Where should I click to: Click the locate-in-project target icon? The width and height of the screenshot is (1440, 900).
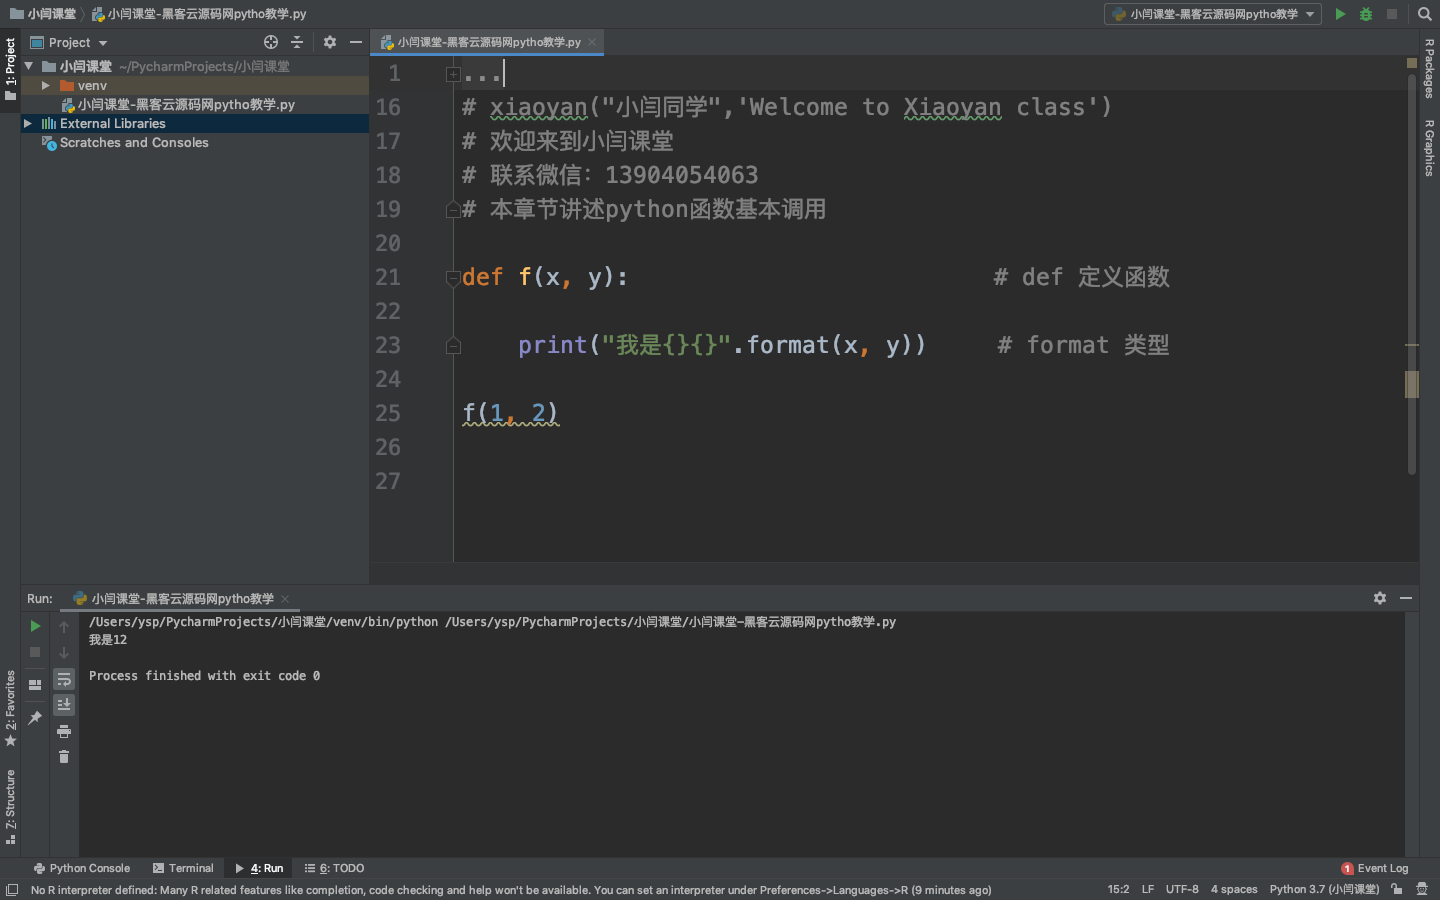pyautogui.click(x=271, y=42)
